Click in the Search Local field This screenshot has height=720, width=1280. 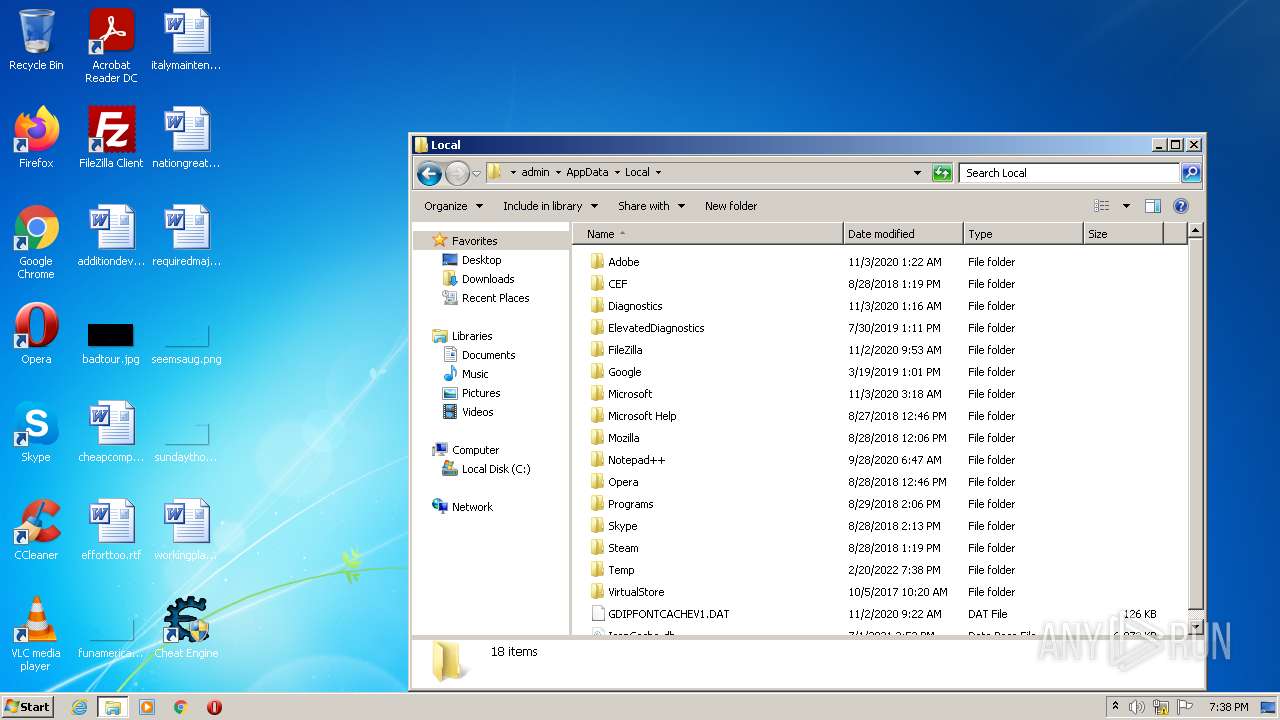(x=1068, y=173)
